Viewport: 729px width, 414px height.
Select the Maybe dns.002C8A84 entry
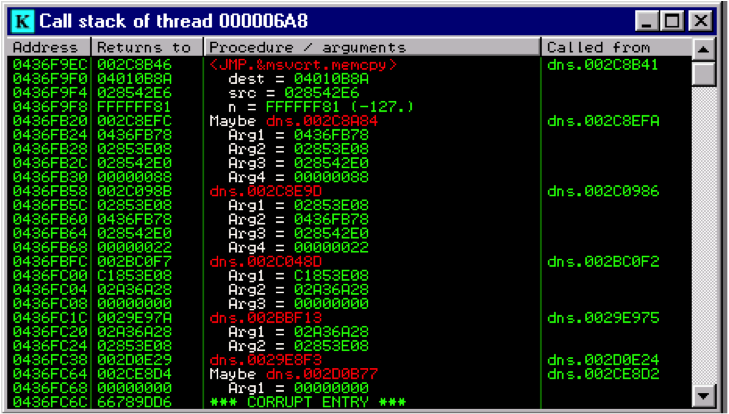[x=294, y=121]
